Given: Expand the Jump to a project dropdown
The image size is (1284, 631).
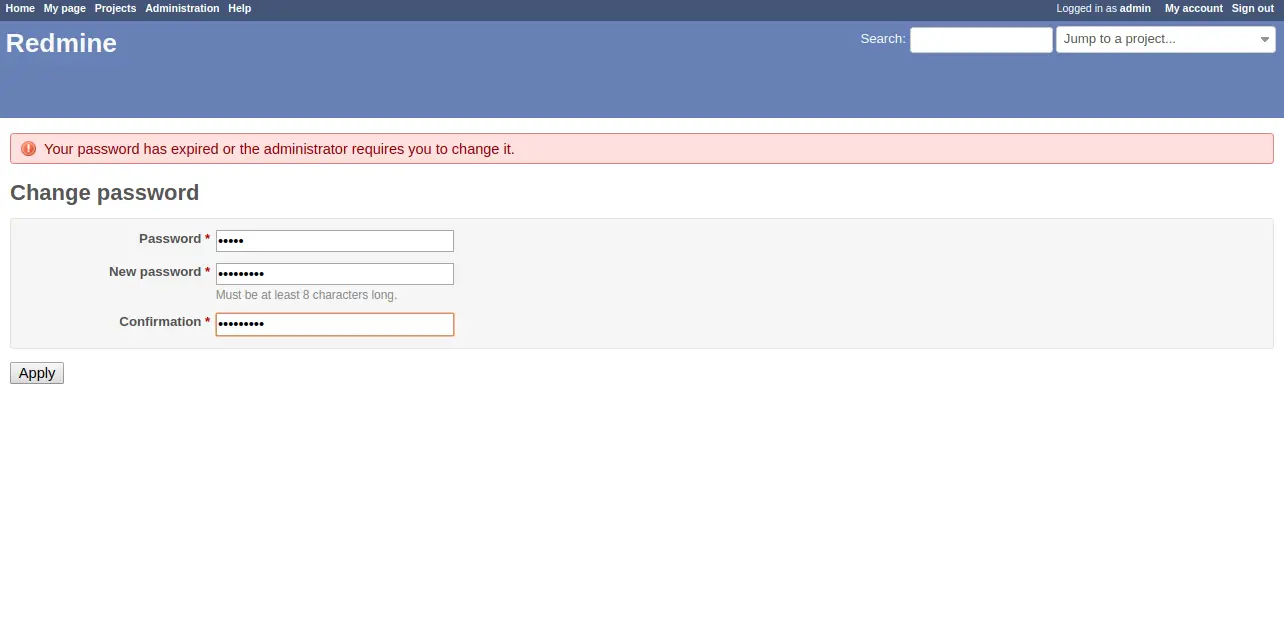Looking at the screenshot, I should click(1166, 39).
